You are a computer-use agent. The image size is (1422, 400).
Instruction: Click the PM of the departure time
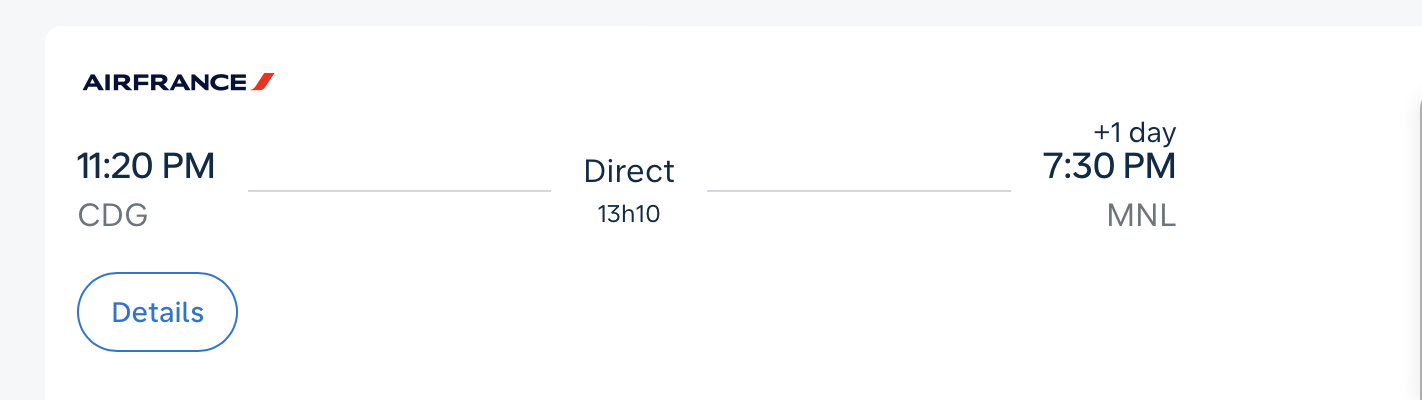tap(190, 166)
